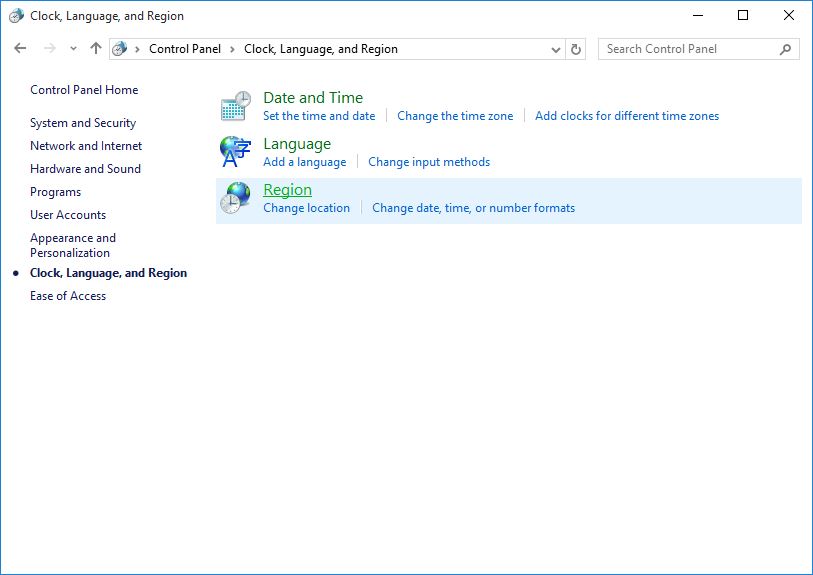Open the Date and Time heading
The image size is (813, 575).
click(x=313, y=97)
